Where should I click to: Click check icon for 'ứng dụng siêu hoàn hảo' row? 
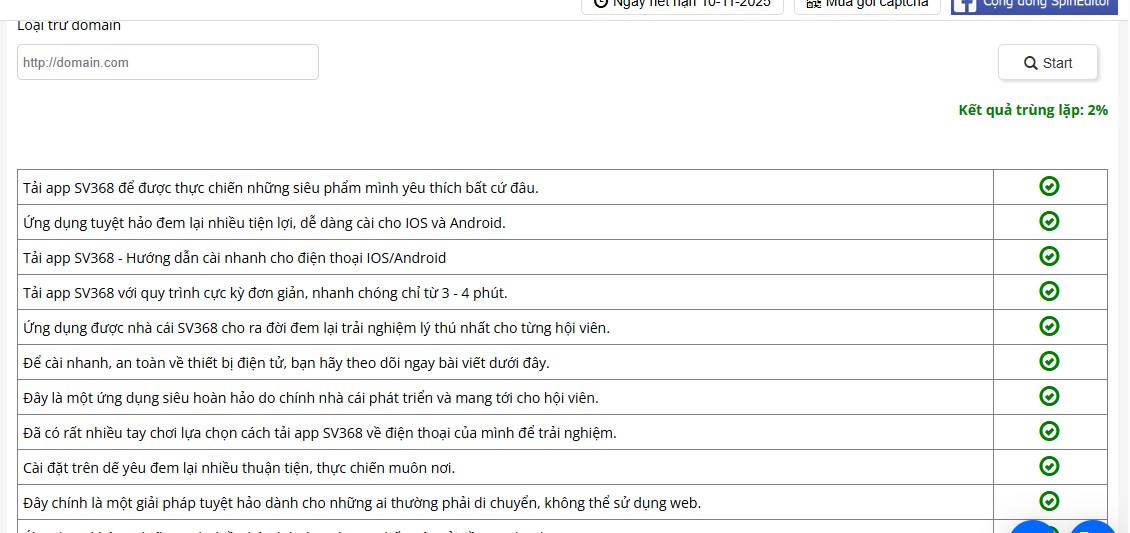1049,396
